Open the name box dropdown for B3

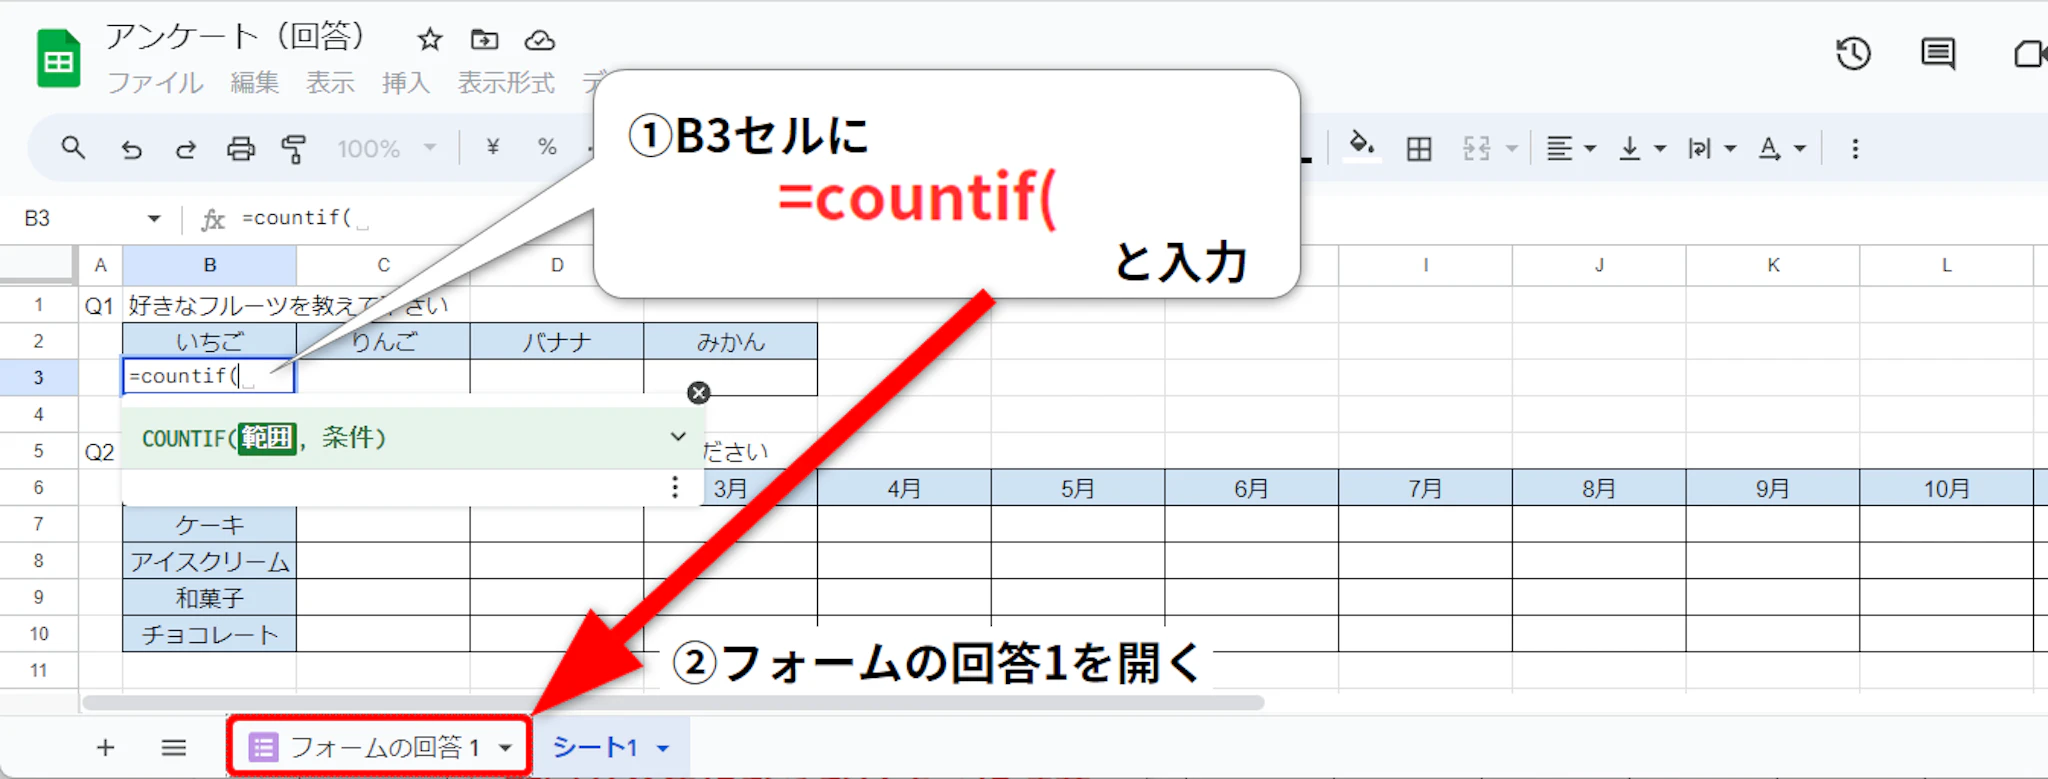[154, 218]
